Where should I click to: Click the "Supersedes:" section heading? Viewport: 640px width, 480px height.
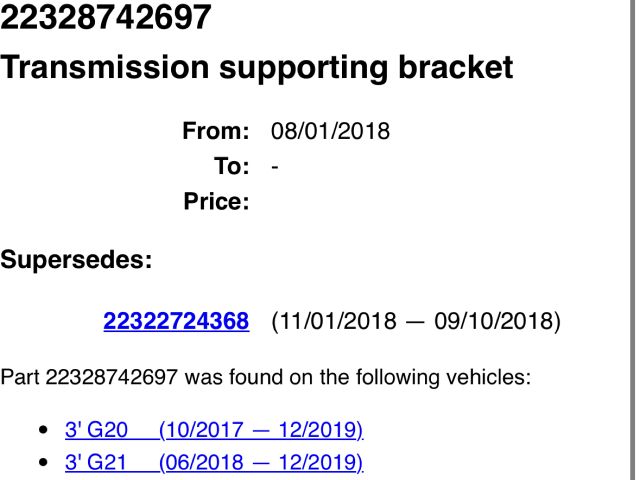coord(76,261)
